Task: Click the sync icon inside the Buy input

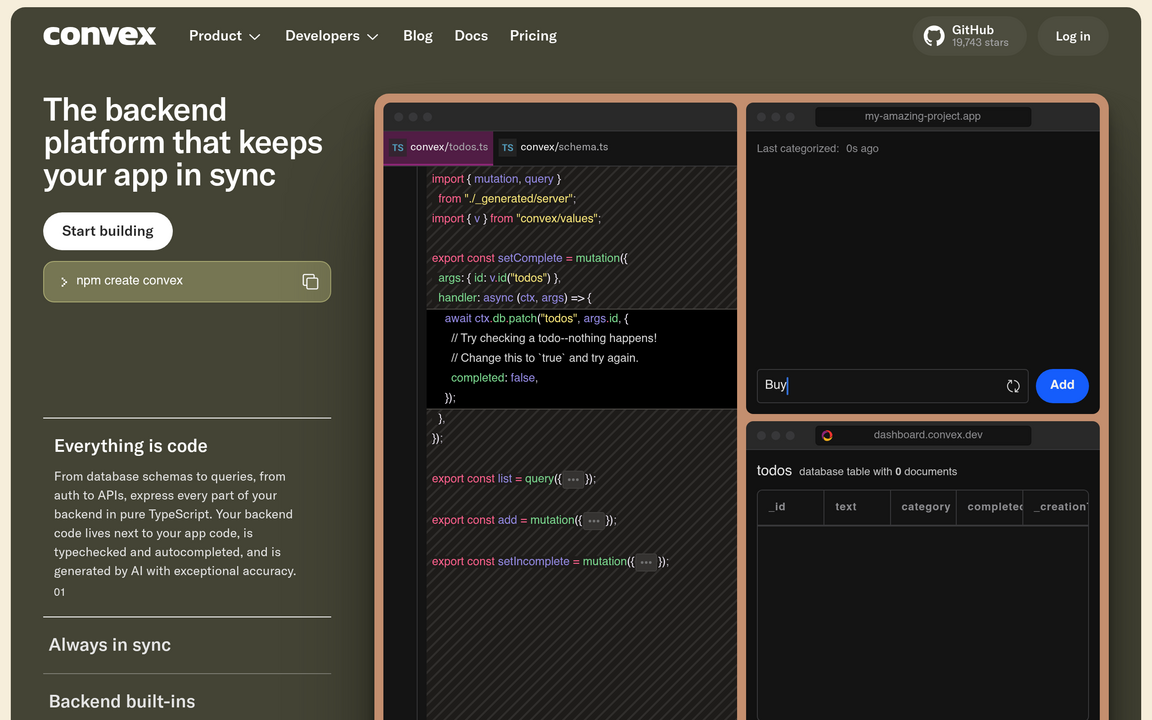Action: pos(1013,386)
